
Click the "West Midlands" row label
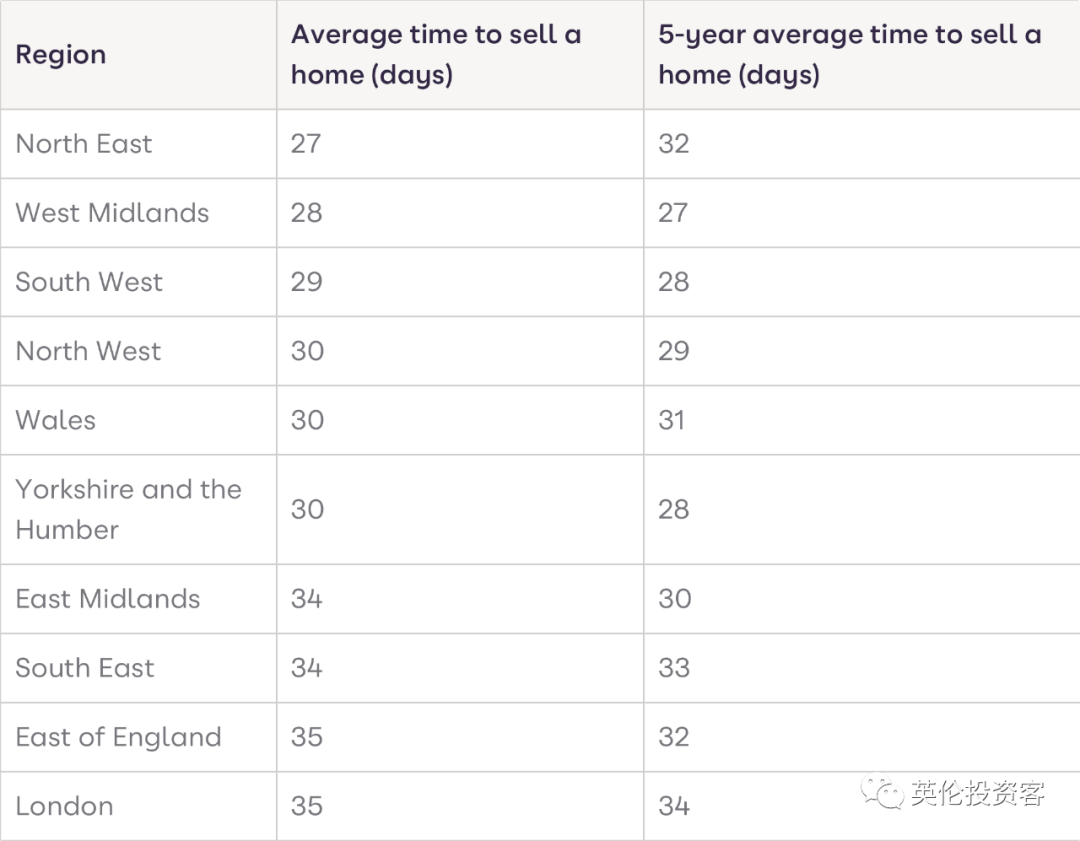pos(112,213)
